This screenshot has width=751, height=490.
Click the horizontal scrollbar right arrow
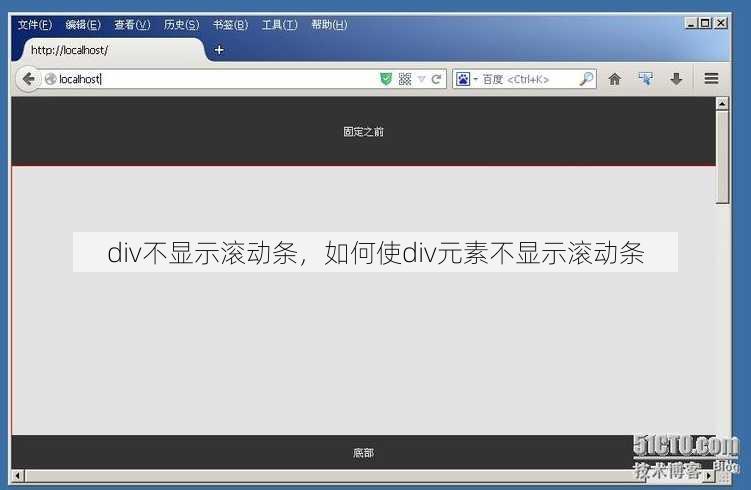709,476
